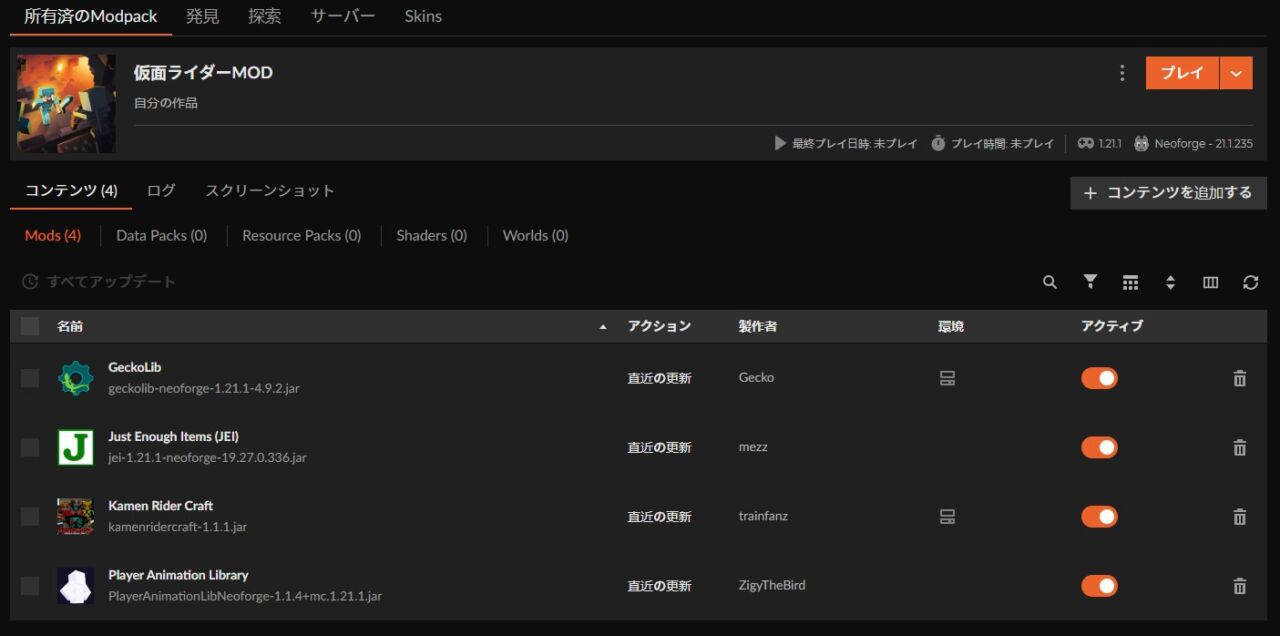Open the search icon in content toolbar
This screenshot has height=636, width=1280.
(1049, 282)
